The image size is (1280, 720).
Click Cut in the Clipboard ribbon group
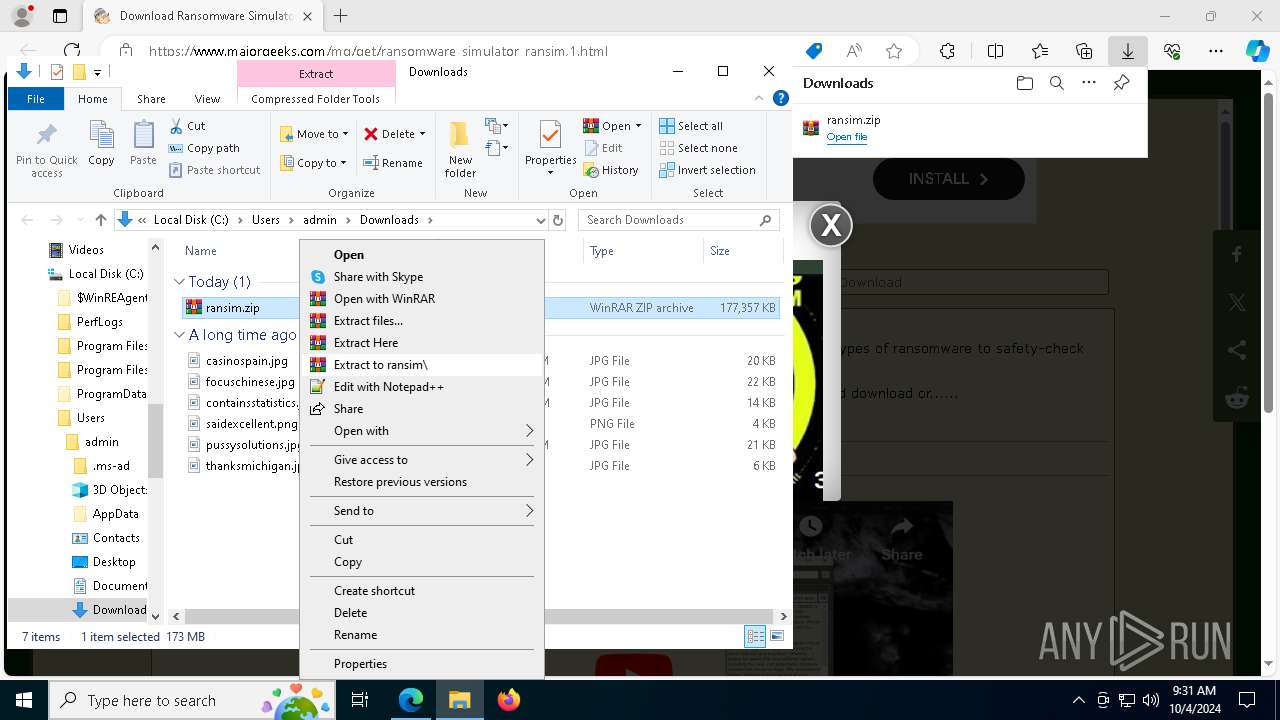187,126
